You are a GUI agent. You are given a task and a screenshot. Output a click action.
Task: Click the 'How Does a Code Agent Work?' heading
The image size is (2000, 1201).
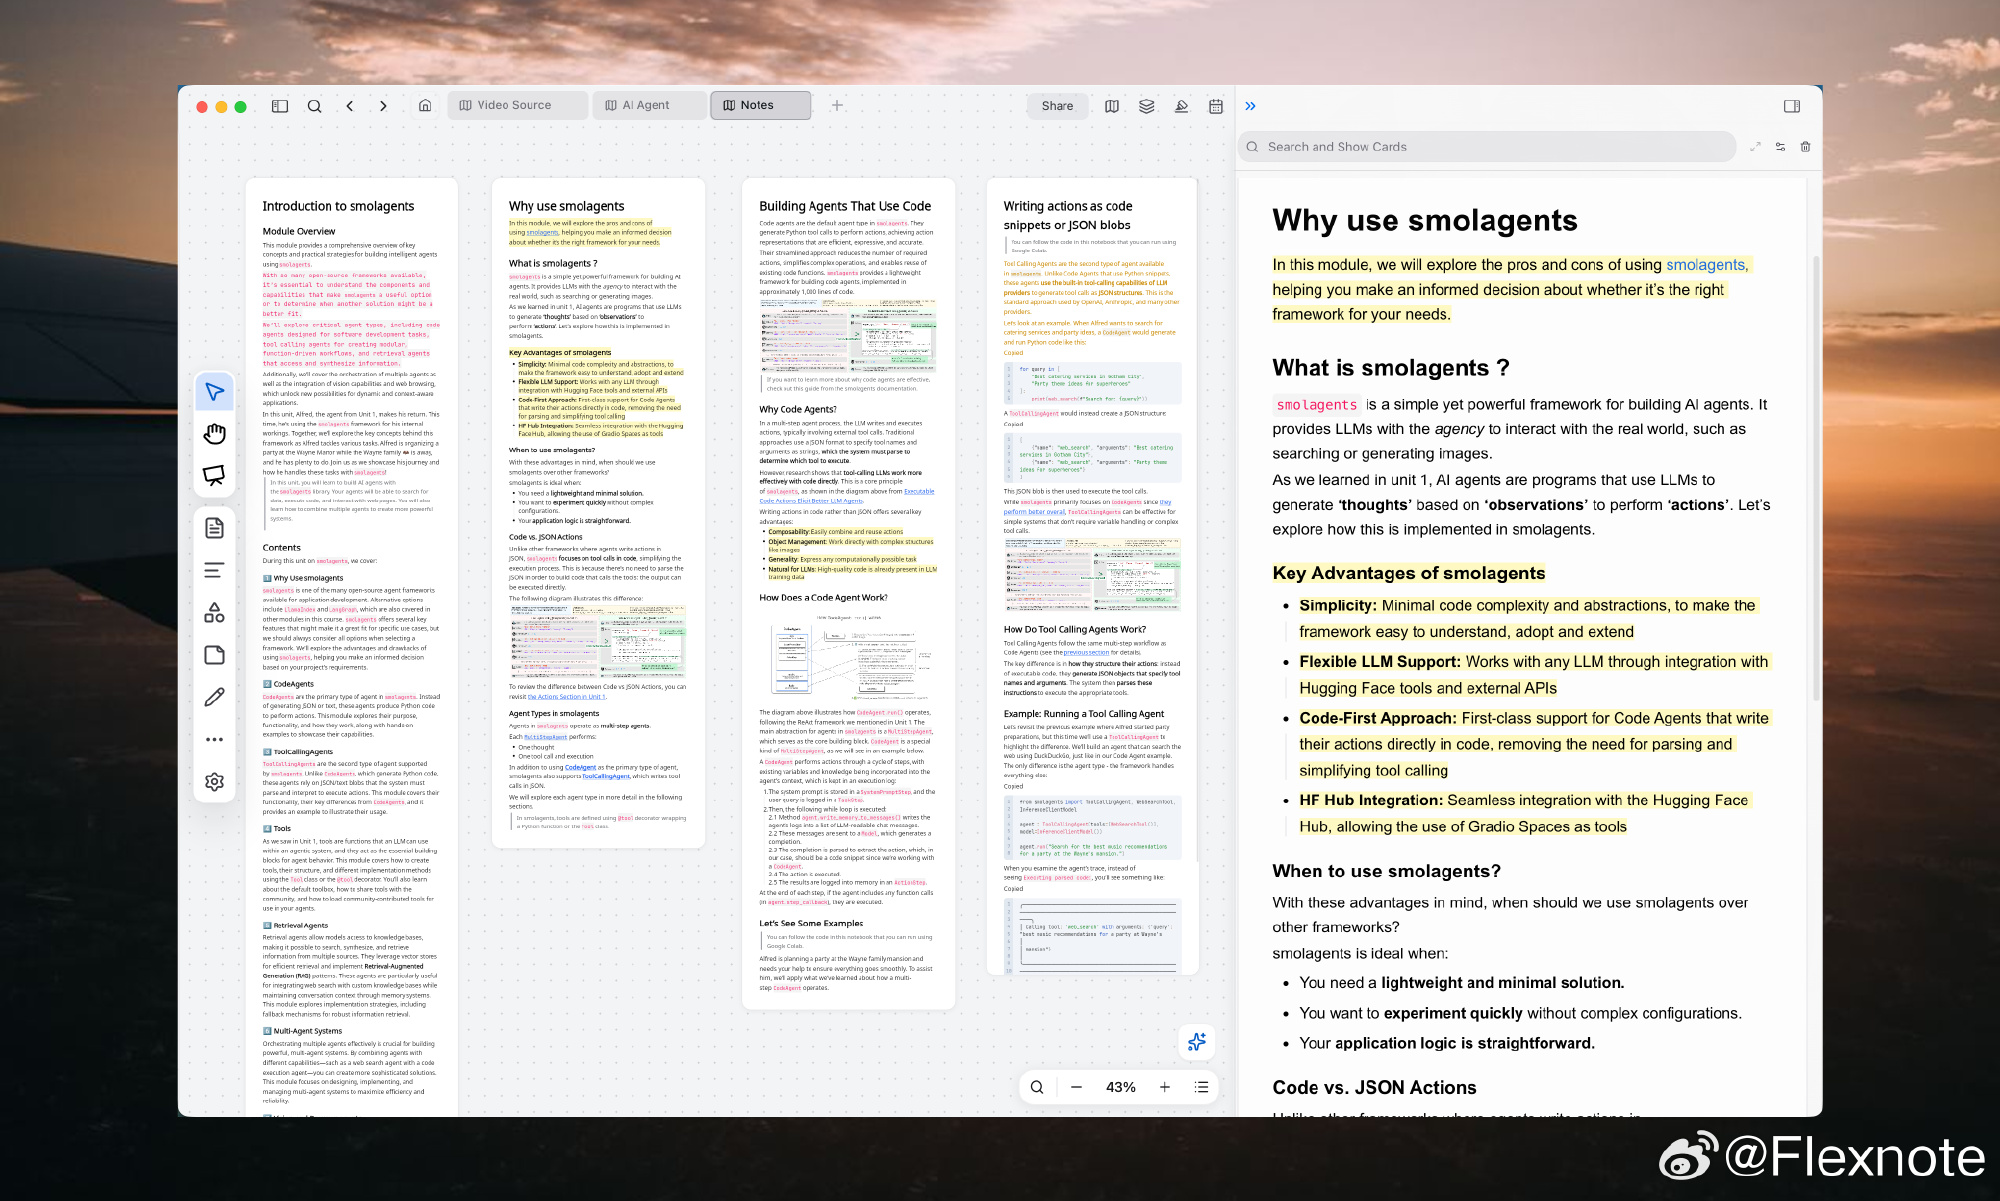823,598
